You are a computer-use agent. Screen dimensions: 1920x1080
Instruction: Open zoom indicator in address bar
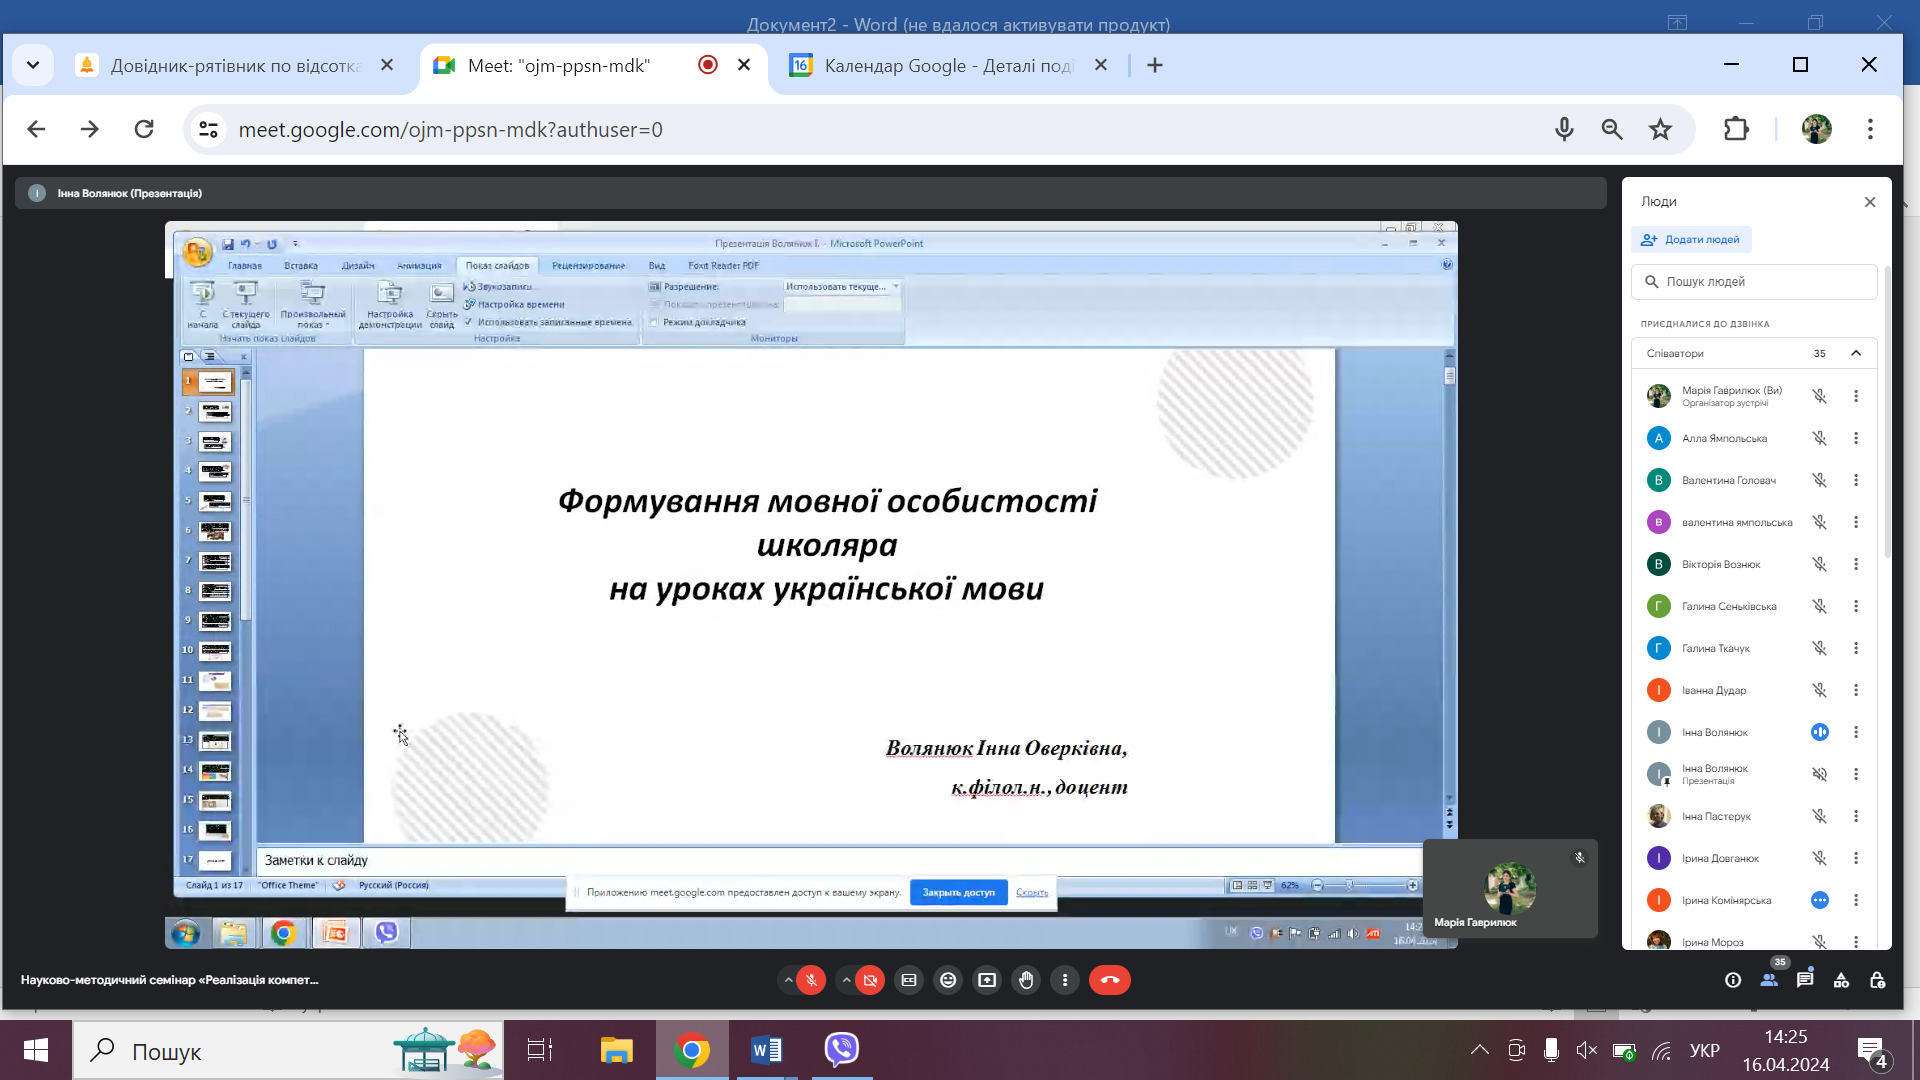(x=1612, y=129)
